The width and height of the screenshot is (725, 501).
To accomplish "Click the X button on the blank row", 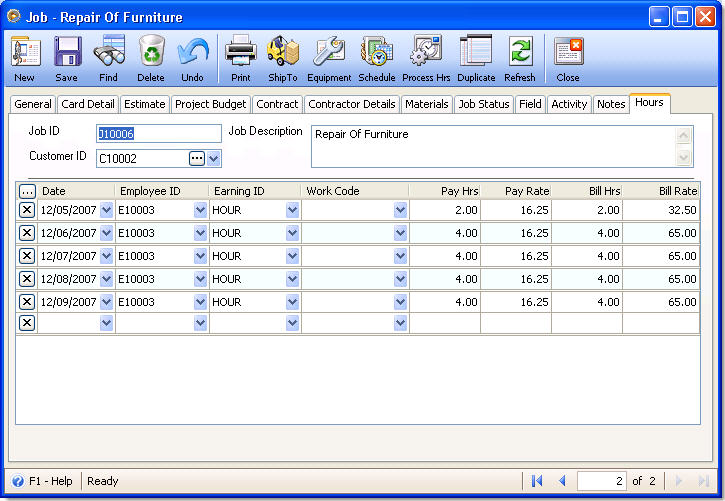I will pos(27,323).
